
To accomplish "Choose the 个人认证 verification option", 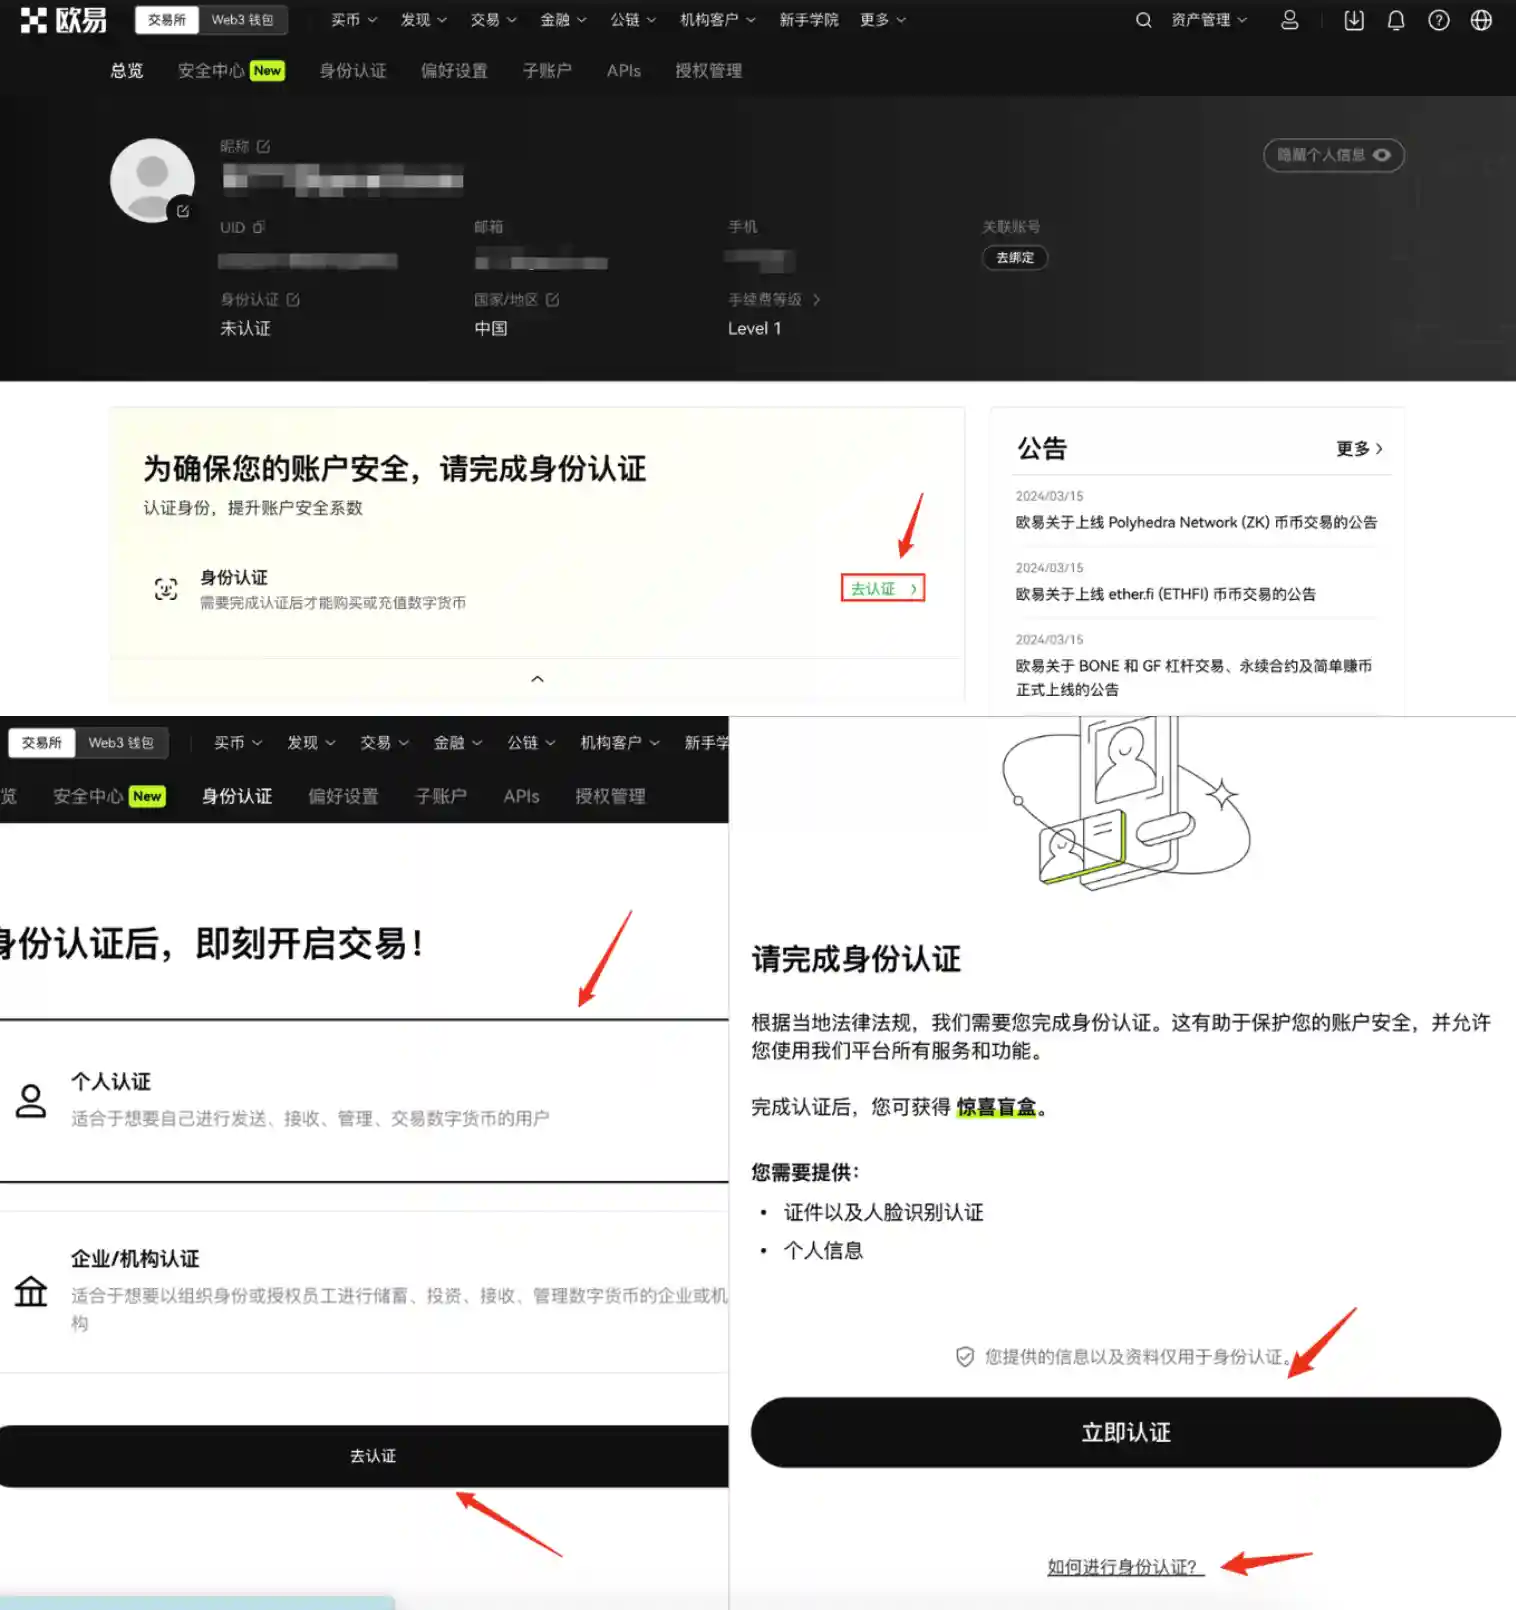I will (x=364, y=1100).
